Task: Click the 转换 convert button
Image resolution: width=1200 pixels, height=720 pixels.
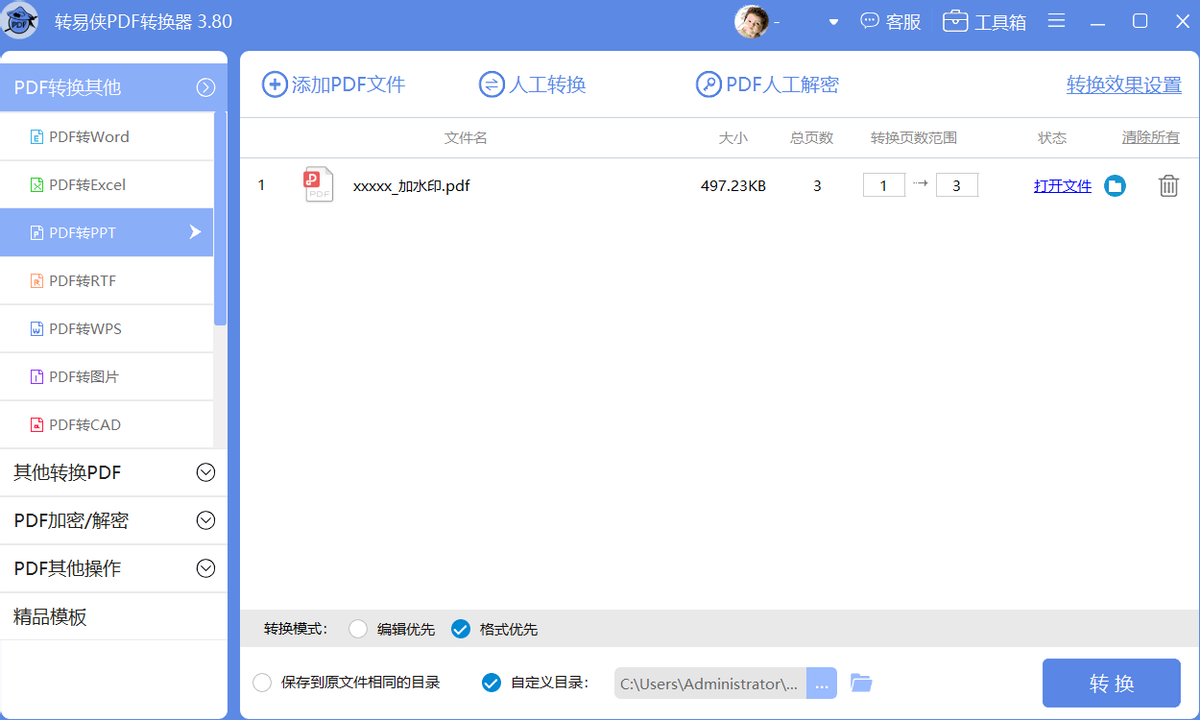Action: pyautogui.click(x=1111, y=683)
